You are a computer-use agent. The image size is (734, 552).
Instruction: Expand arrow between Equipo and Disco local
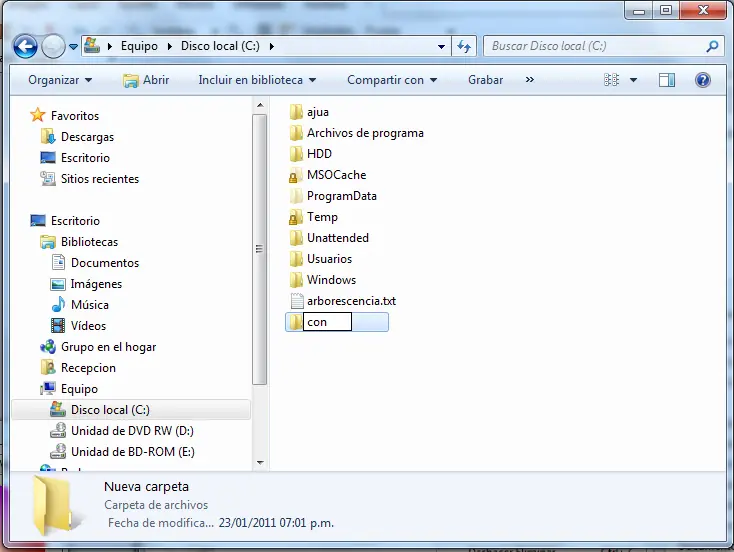click(x=169, y=46)
